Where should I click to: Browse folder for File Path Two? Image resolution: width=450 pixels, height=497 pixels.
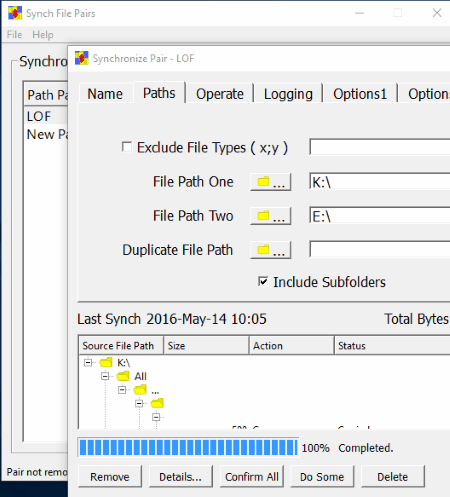[x=271, y=216]
